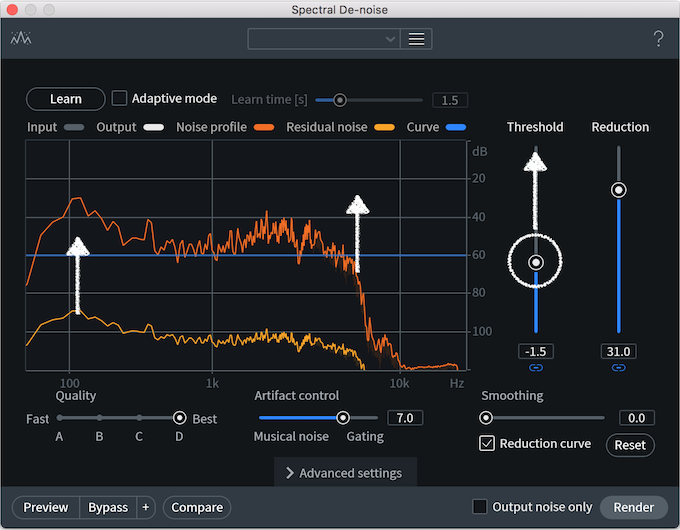Click the Smoothing value field 0.0

tap(636, 418)
